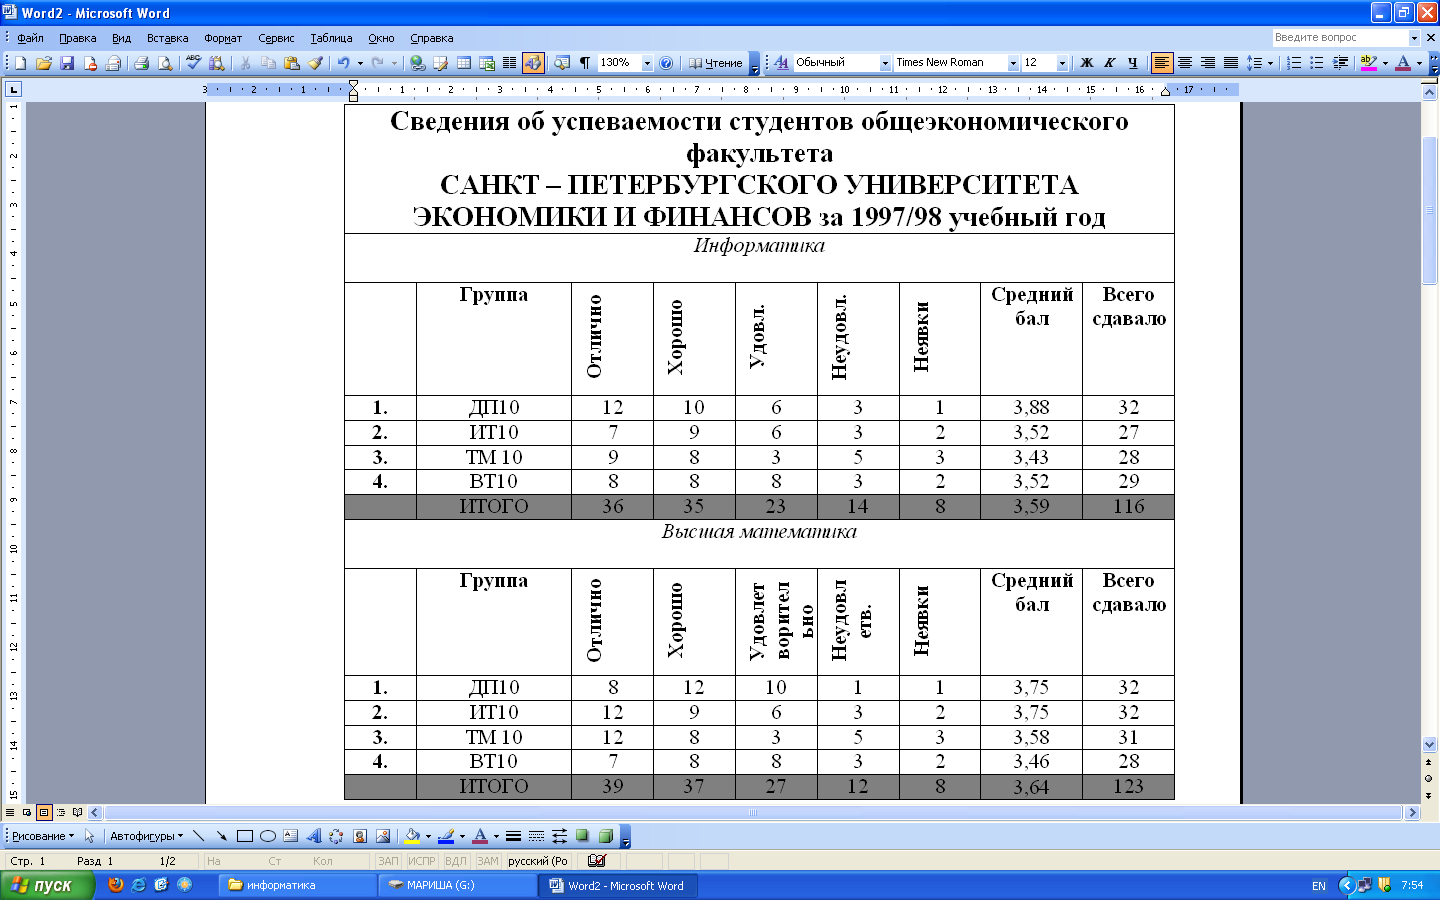The height and width of the screenshot is (900, 1440).
Task: Switch to информатика taskbar window
Action: pyautogui.click(x=296, y=885)
